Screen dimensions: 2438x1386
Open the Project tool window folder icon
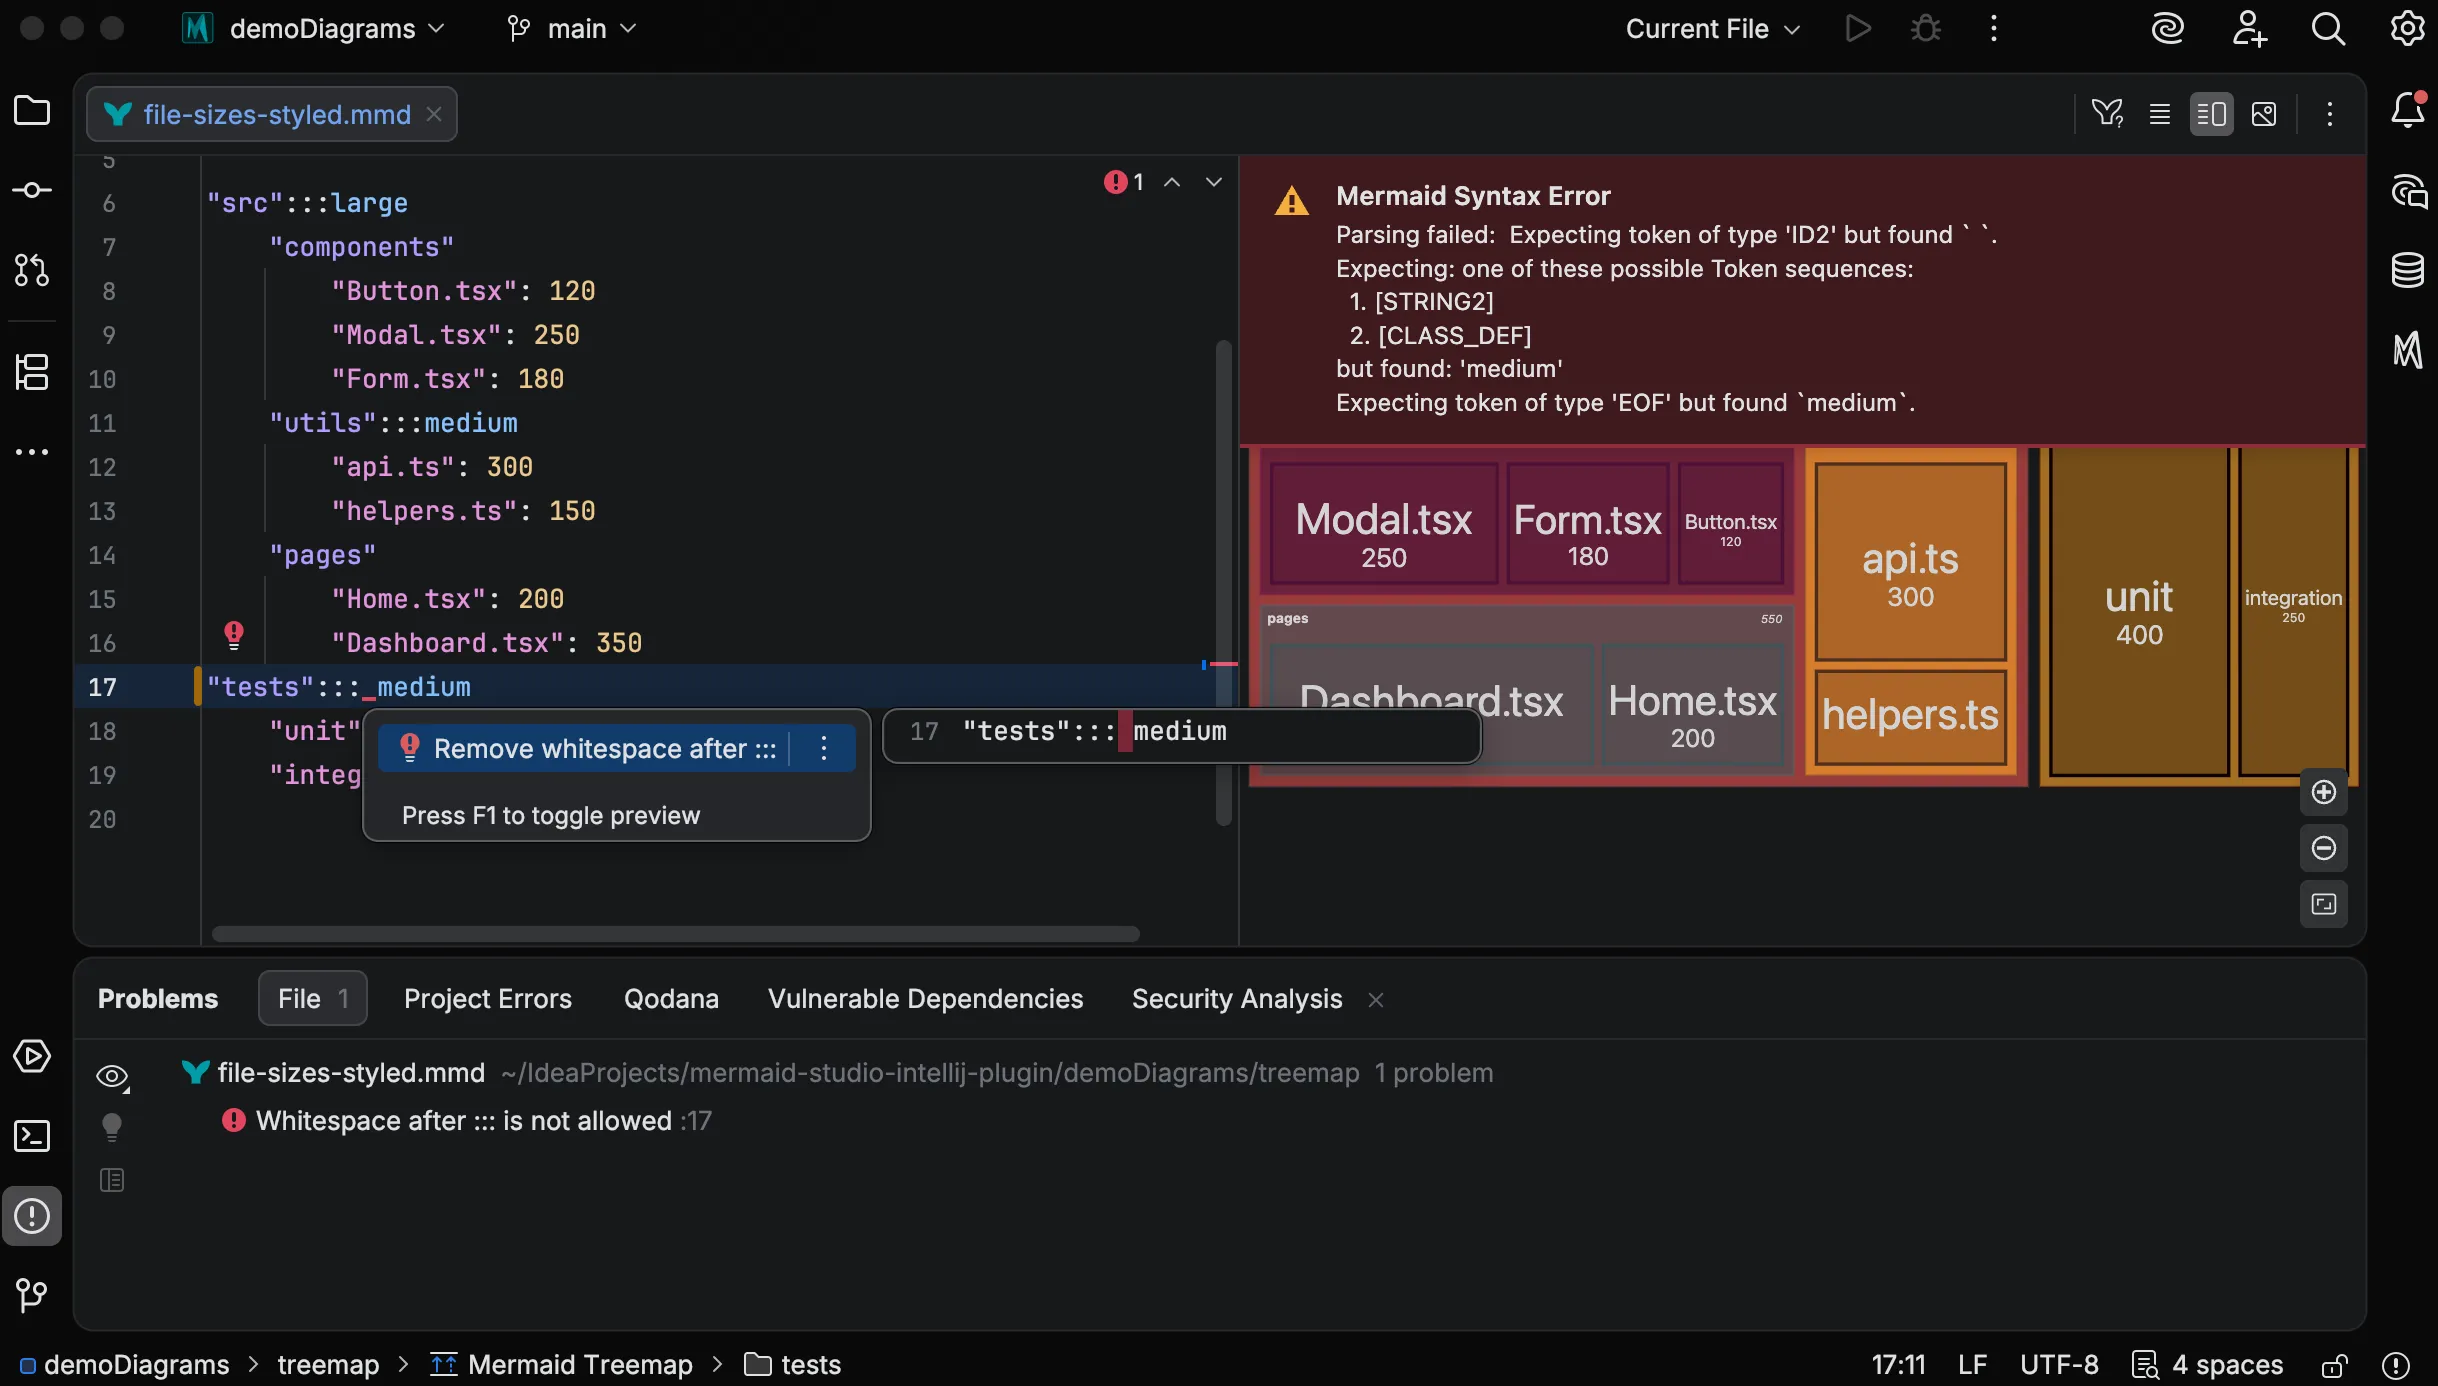pyautogui.click(x=32, y=111)
